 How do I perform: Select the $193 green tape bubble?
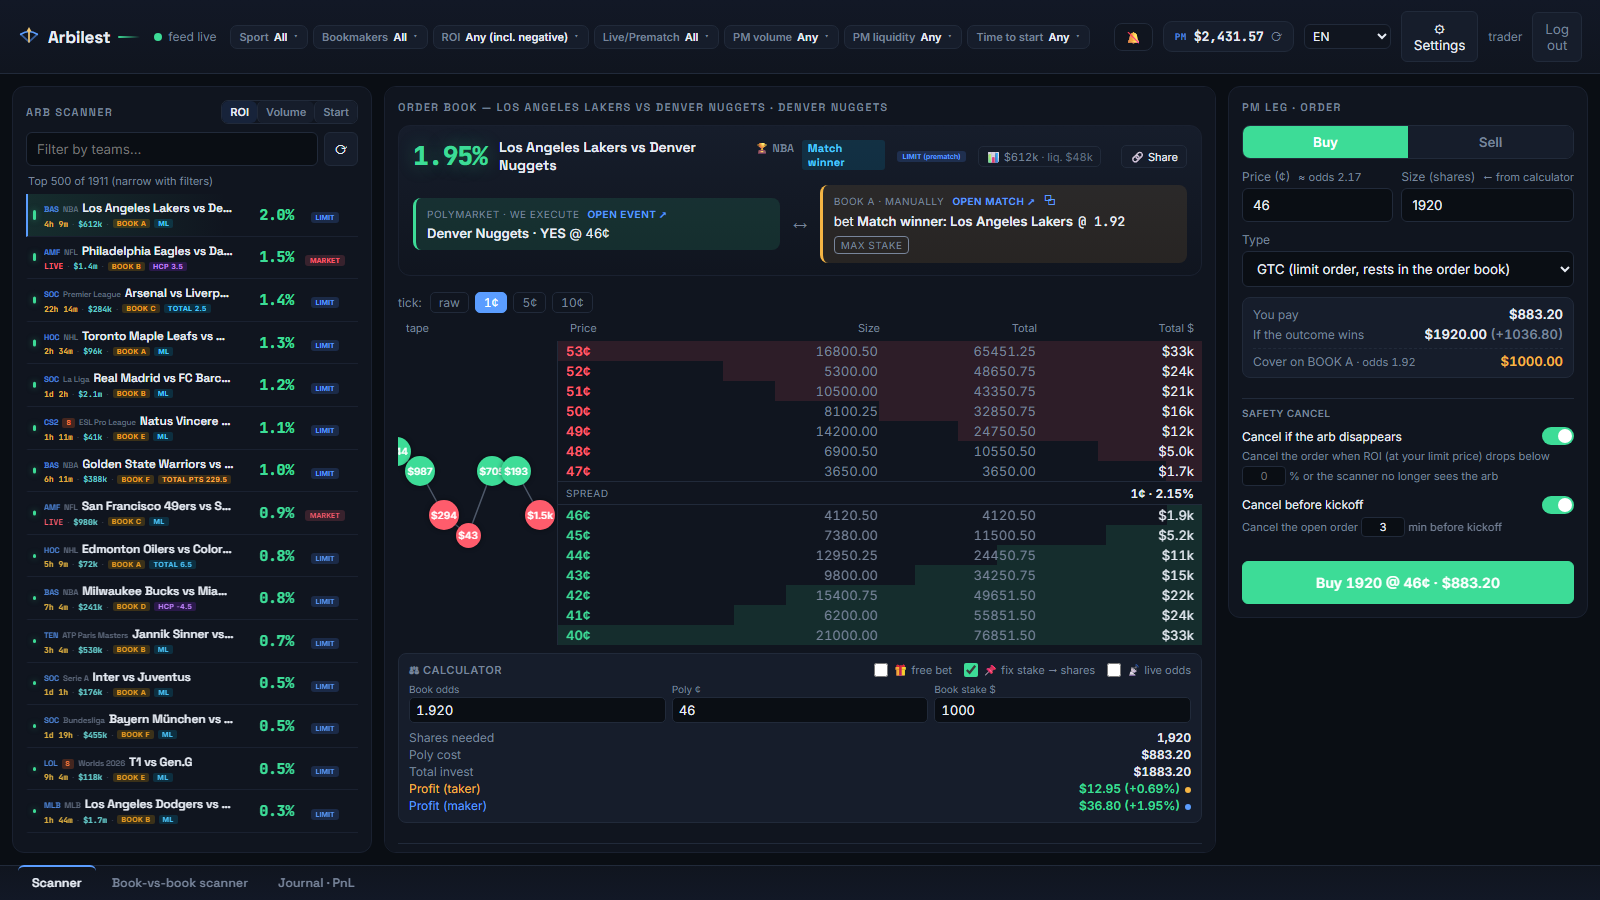click(x=516, y=471)
